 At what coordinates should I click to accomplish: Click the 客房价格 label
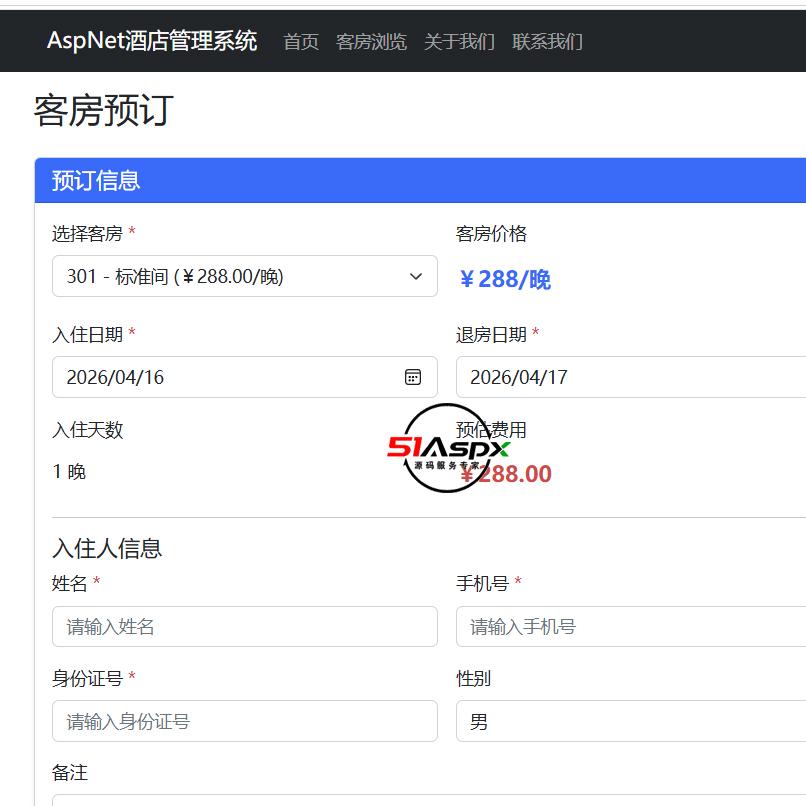click(x=491, y=233)
